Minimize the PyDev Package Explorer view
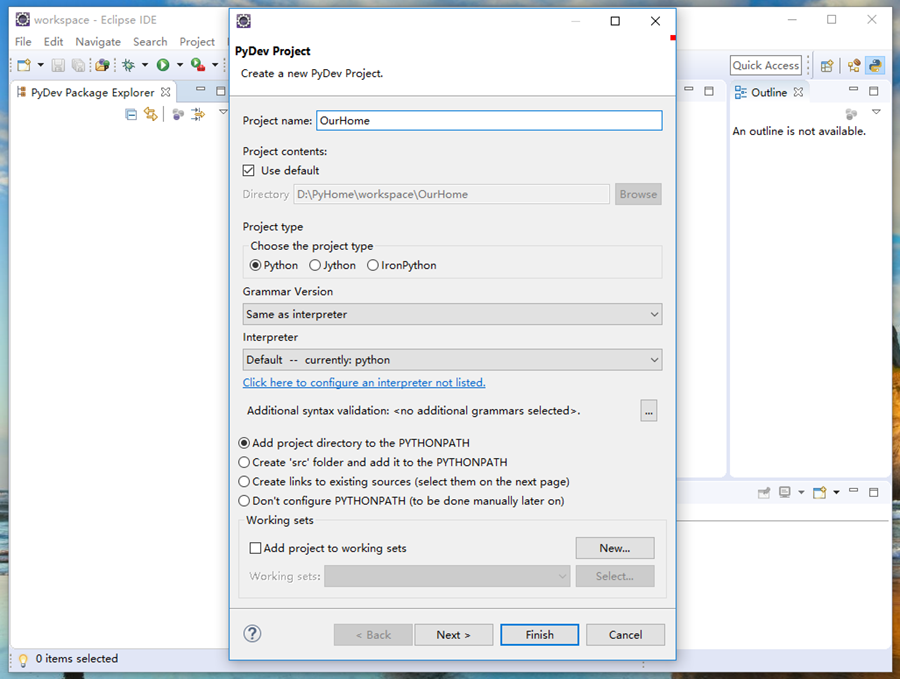The height and width of the screenshot is (679, 900). coord(200,90)
